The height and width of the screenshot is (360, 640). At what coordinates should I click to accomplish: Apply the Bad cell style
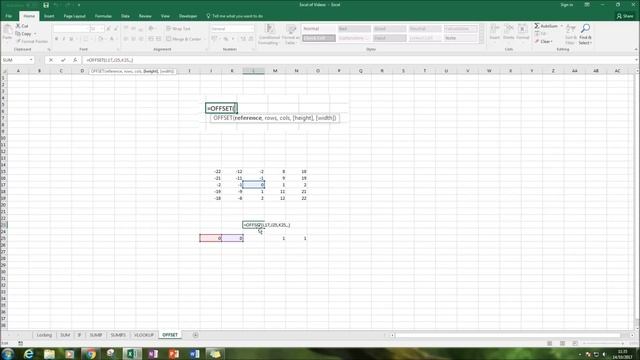[x=354, y=29]
